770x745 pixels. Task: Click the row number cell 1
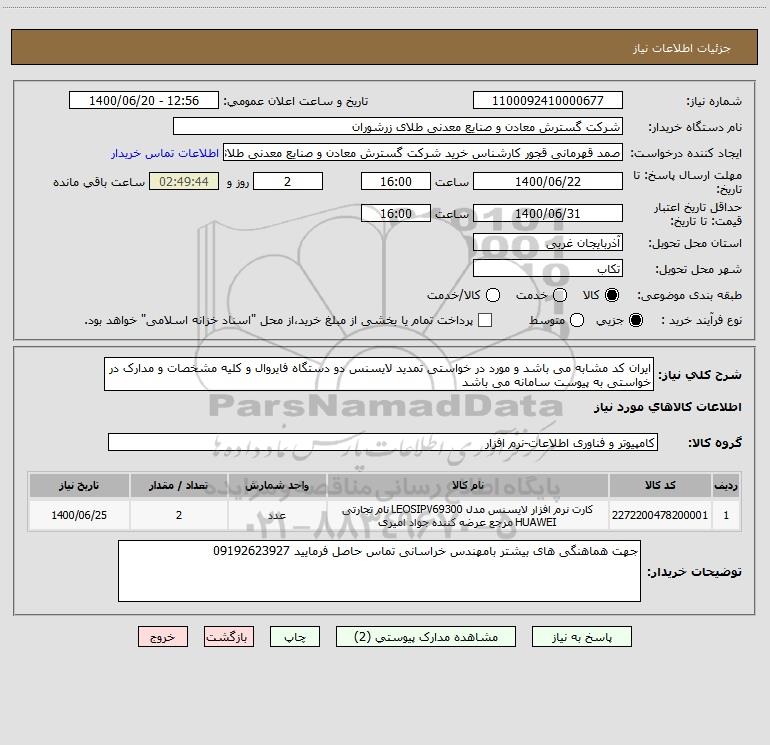tap(726, 516)
